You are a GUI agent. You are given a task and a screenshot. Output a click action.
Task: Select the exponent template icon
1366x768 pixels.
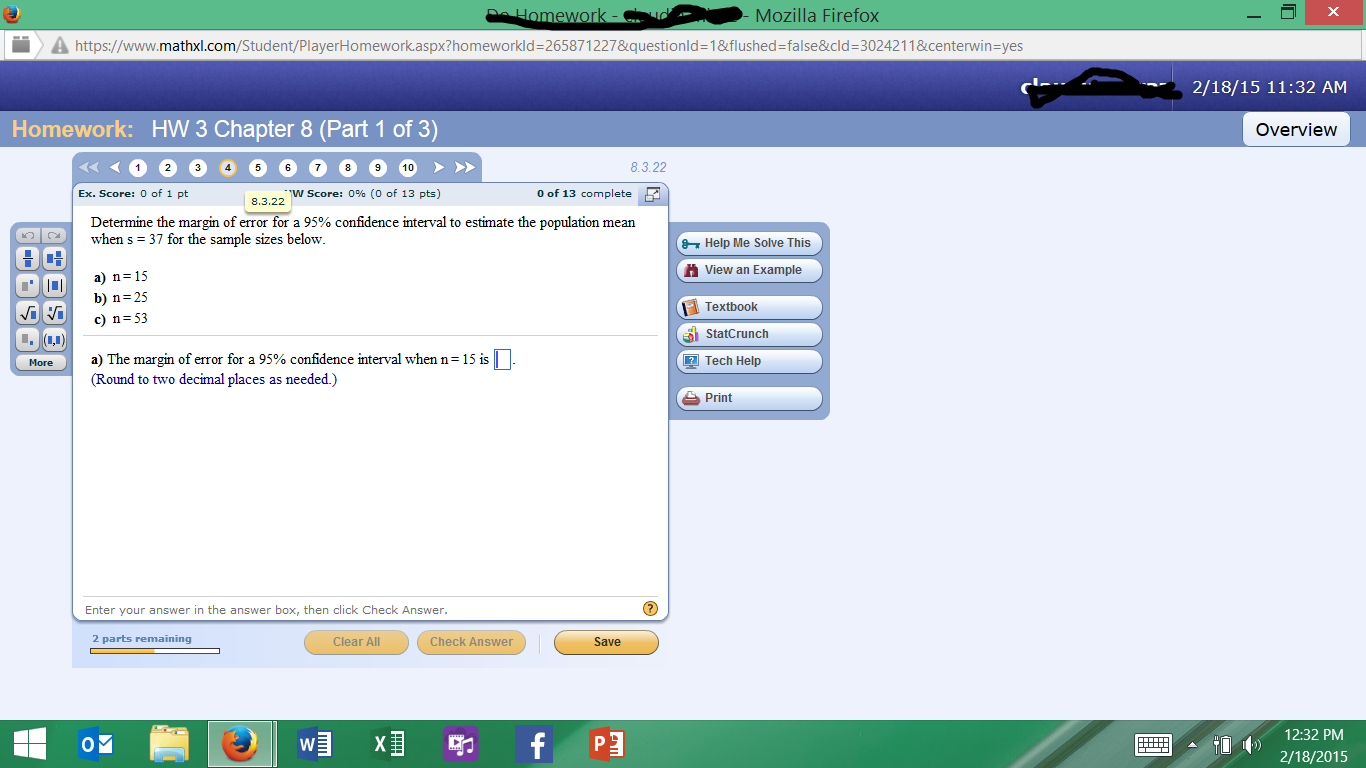point(27,285)
